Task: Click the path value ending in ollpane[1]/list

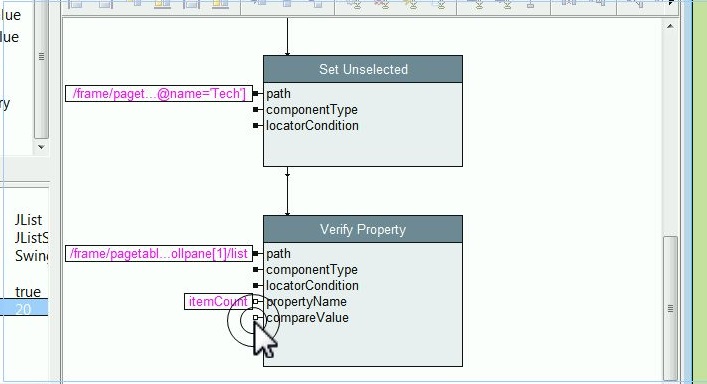Action: pyautogui.click(x=159, y=254)
